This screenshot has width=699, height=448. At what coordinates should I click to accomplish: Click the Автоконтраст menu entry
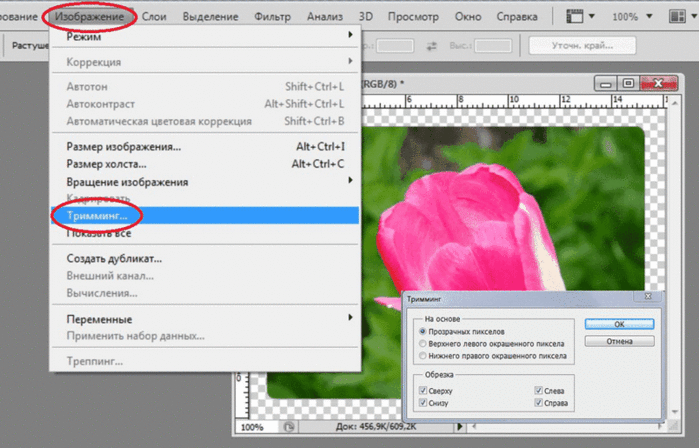(x=205, y=104)
